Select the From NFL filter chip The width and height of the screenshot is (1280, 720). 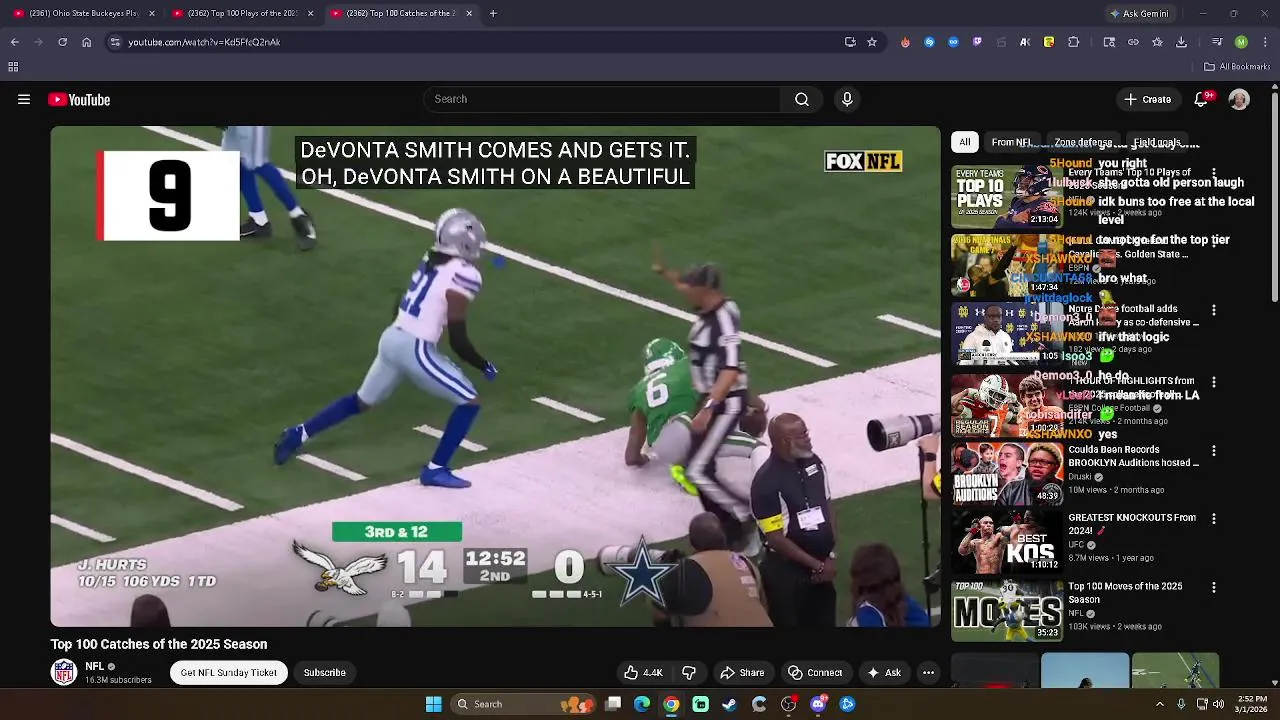click(x=1011, y=142)
